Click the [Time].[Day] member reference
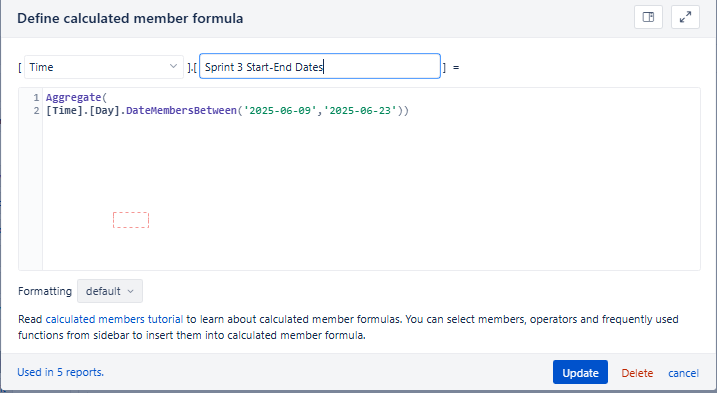Viewport: 717px width, 393px height. tap(83, 111)
